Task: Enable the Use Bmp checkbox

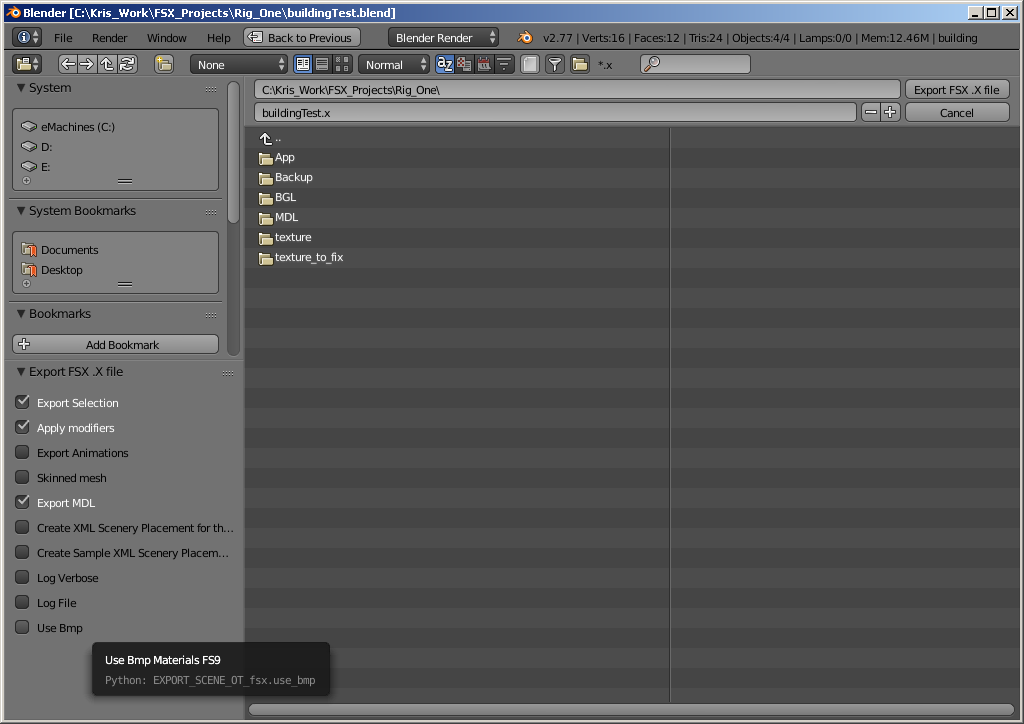Action: pos(22,628)
